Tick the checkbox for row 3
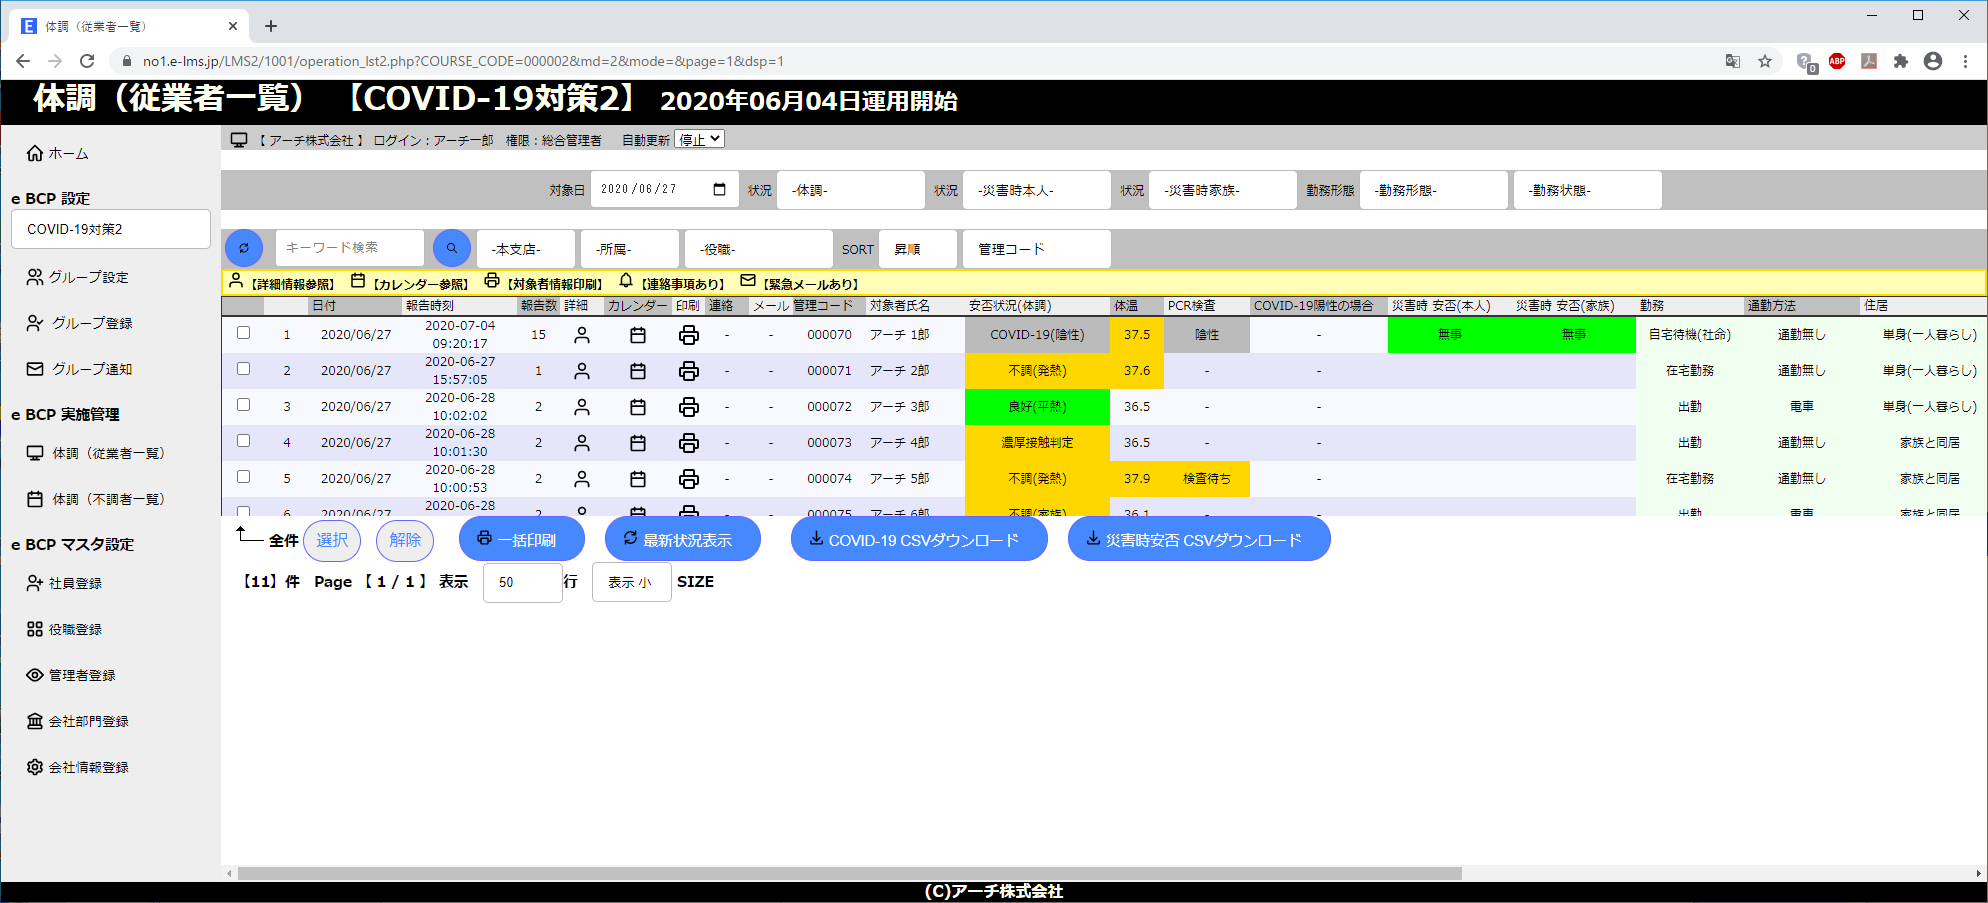Viewport: 1988px width, 903px height. click(244, 405)
